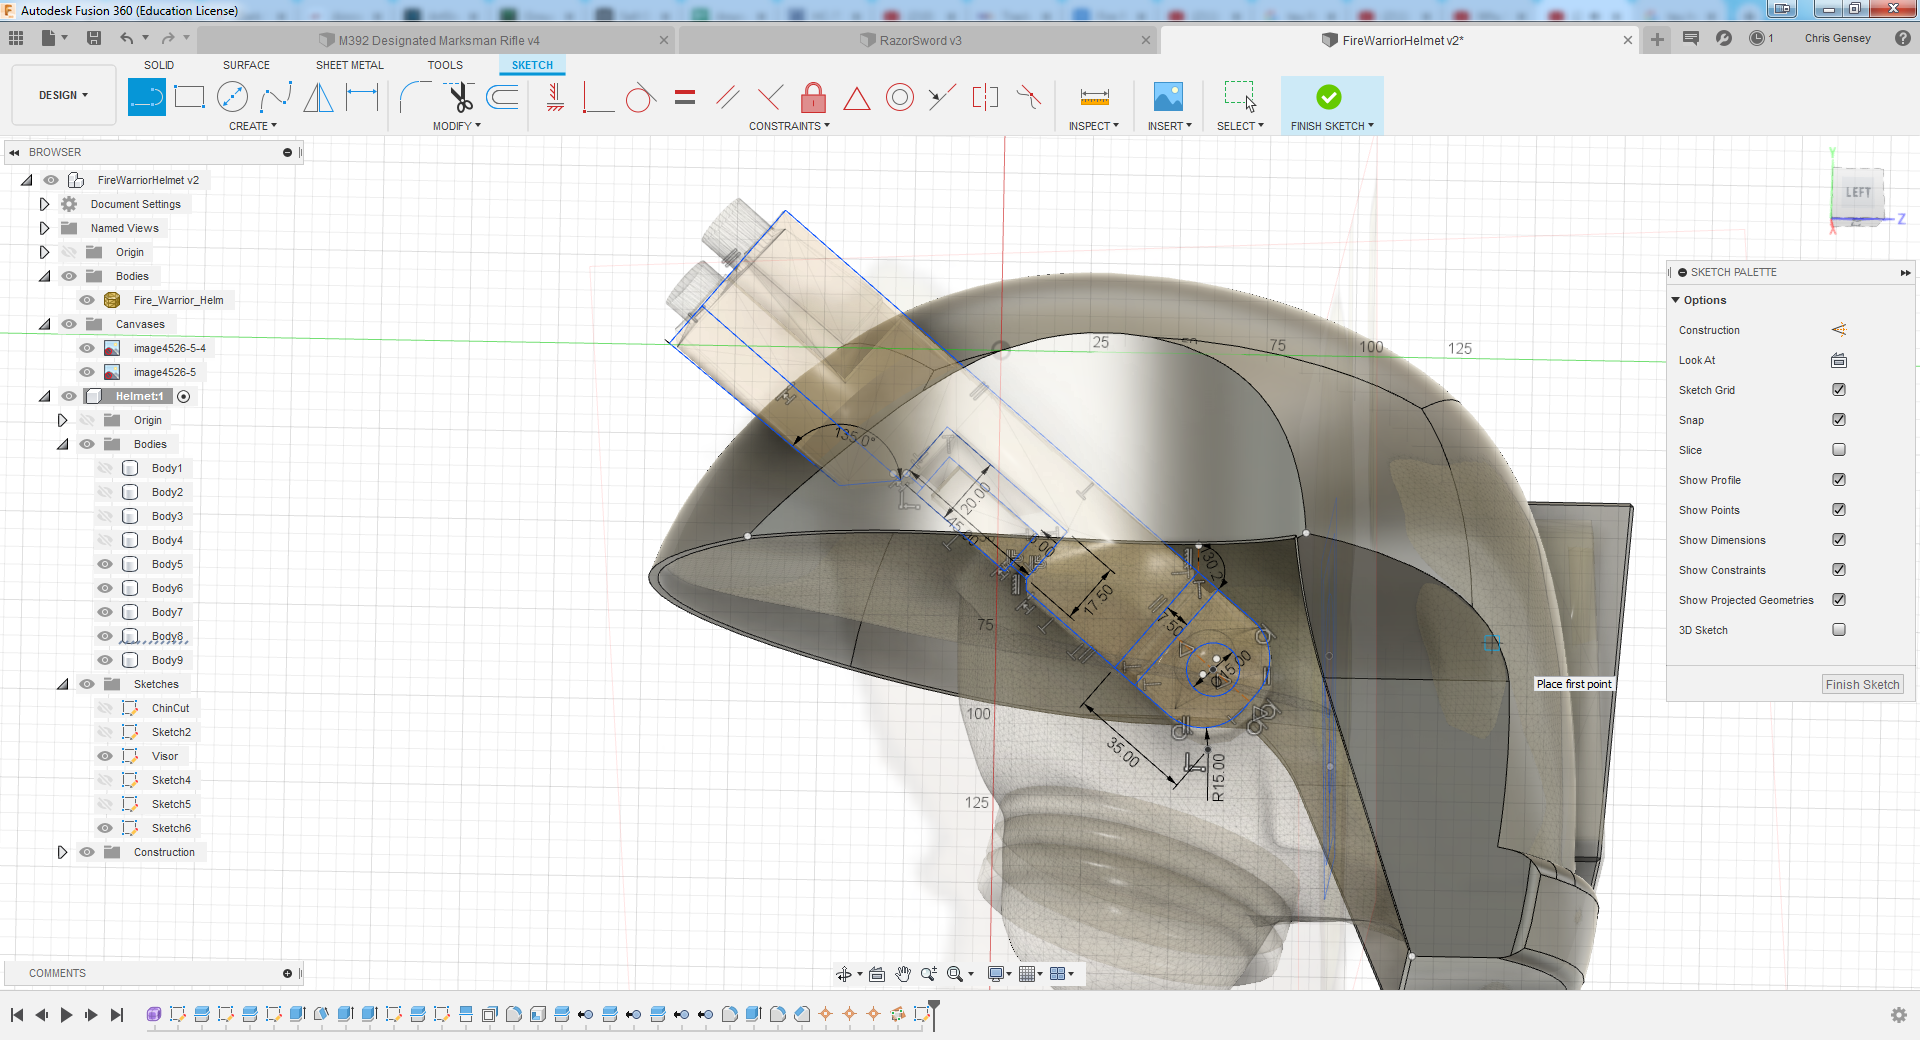Switch to the RazorSword v3 document tab
Screen dimensions: 1920x1040
[919, 40]
